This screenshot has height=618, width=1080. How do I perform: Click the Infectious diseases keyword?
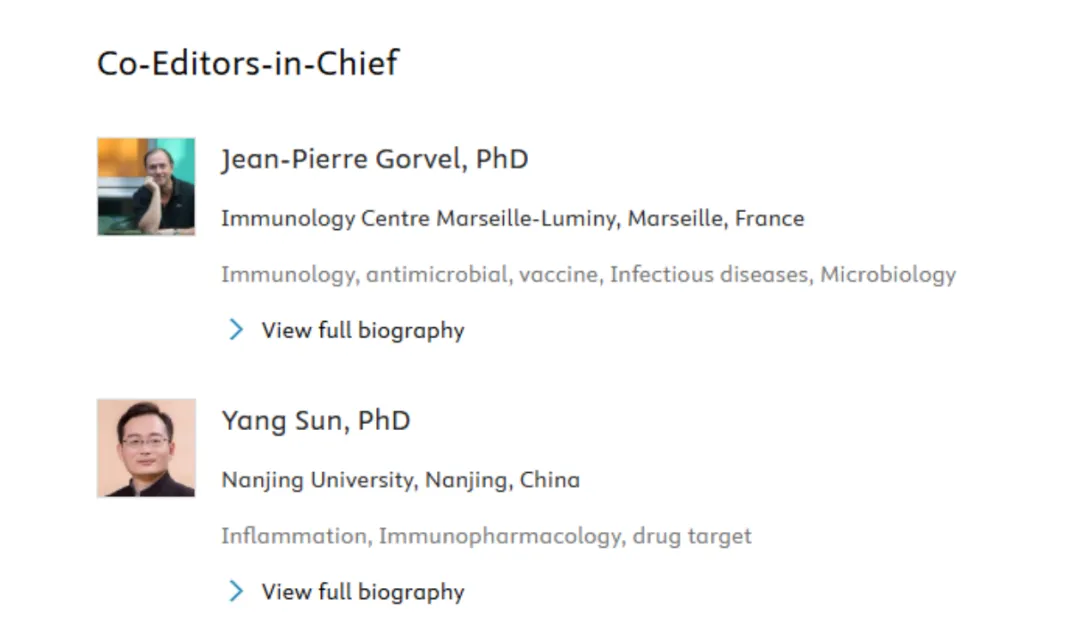click(709, 274)
